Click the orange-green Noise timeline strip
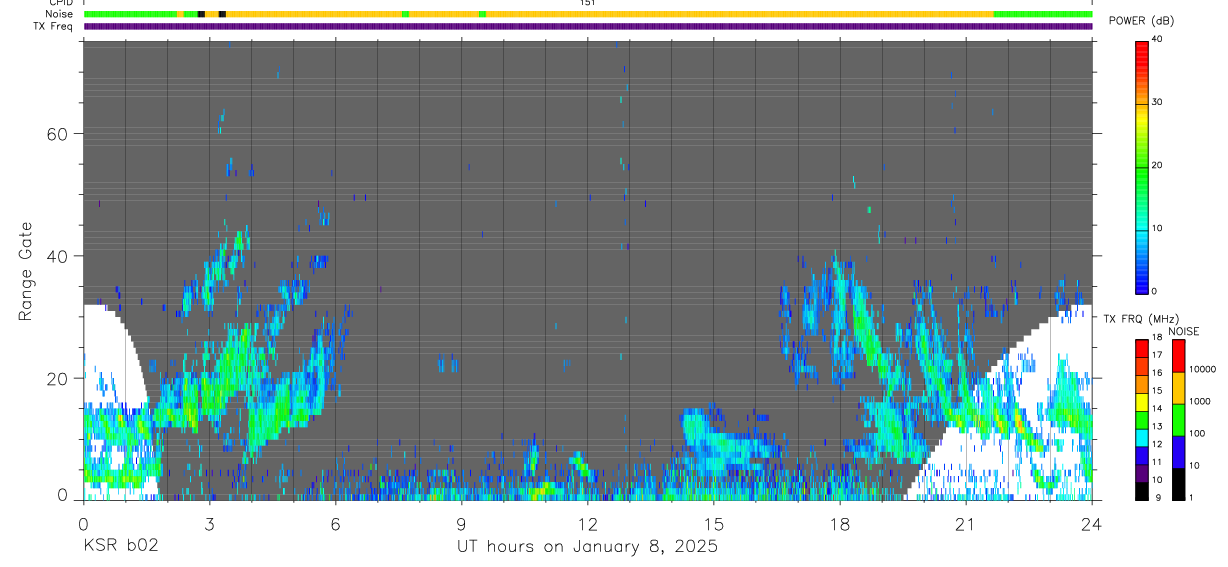The width and height of the screenshot is (1228, 567). click(588, 14)
